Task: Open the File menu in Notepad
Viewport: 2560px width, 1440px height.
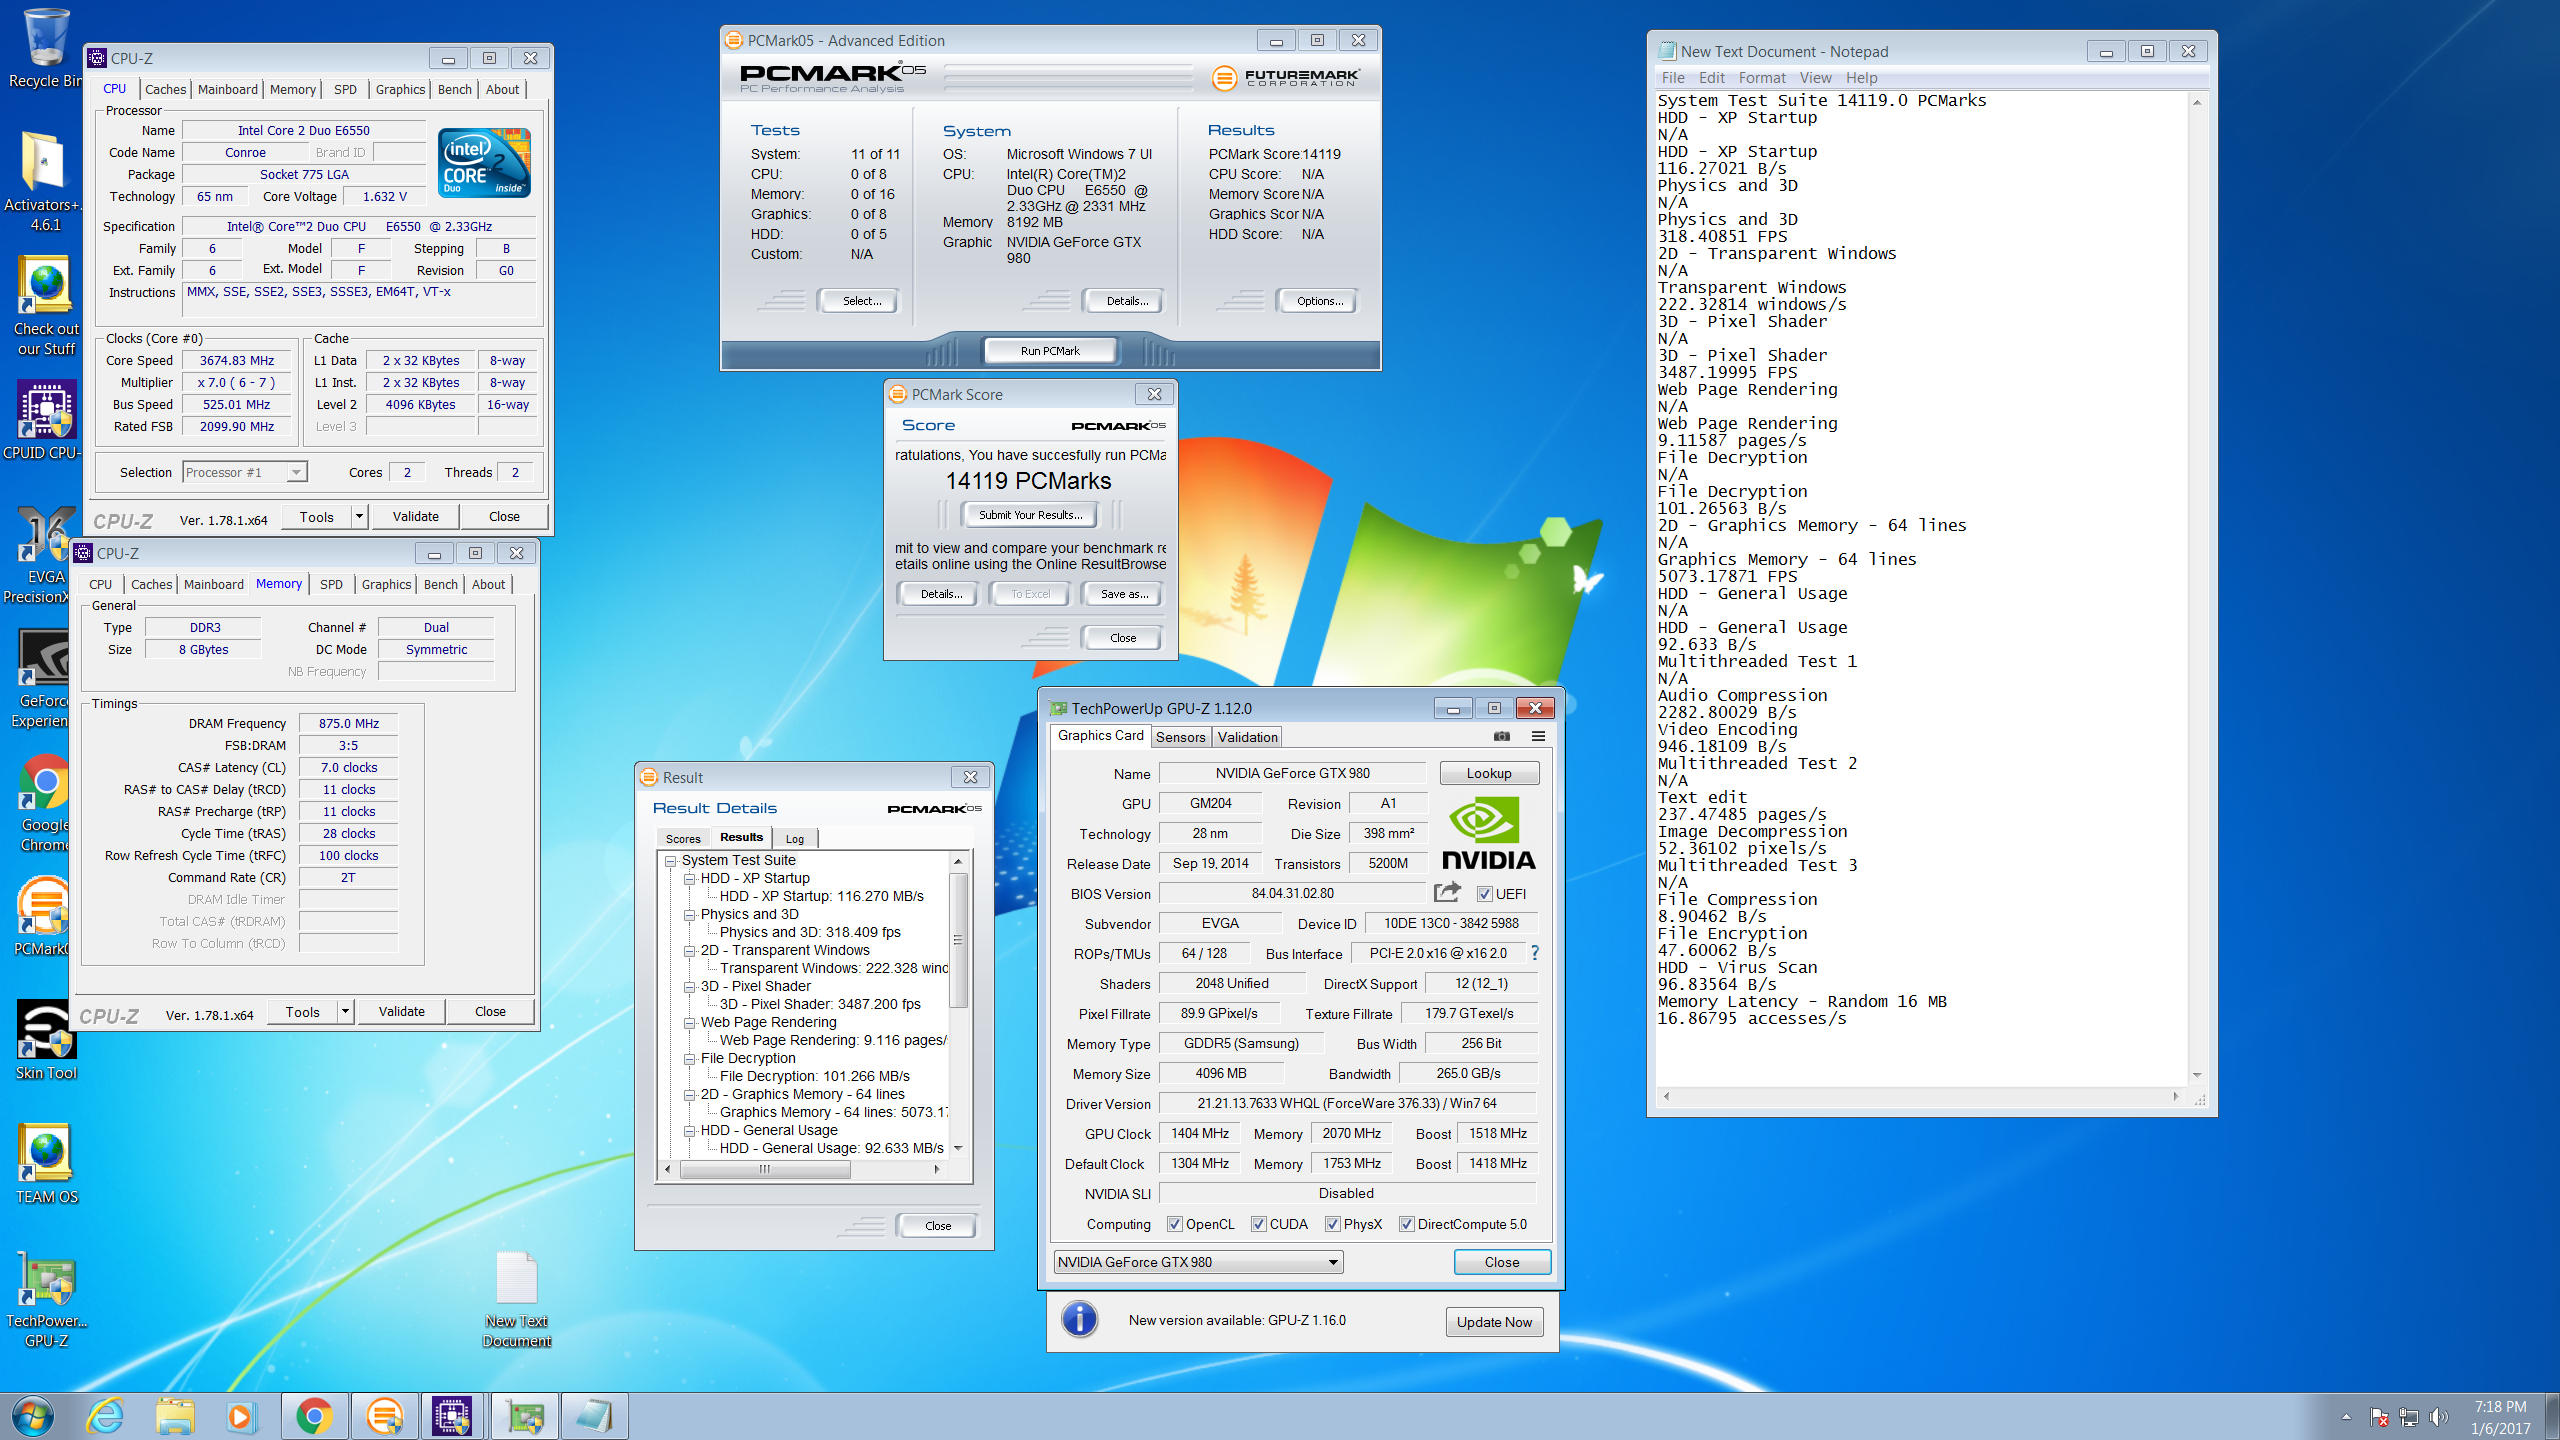Action: tap(1672, 78)
